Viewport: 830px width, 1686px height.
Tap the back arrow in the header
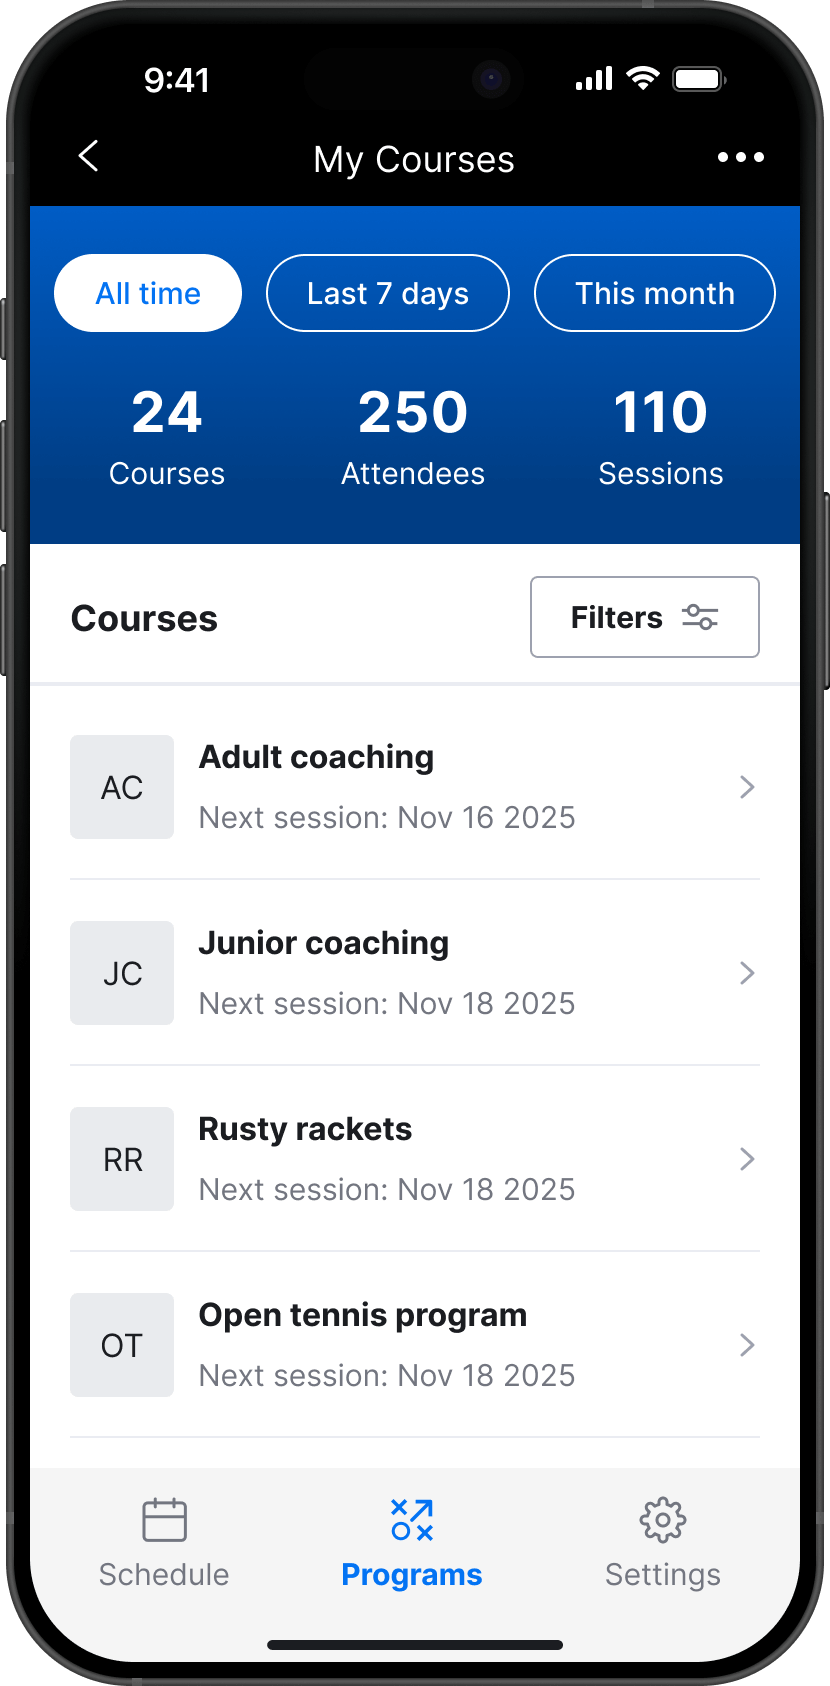88,156
